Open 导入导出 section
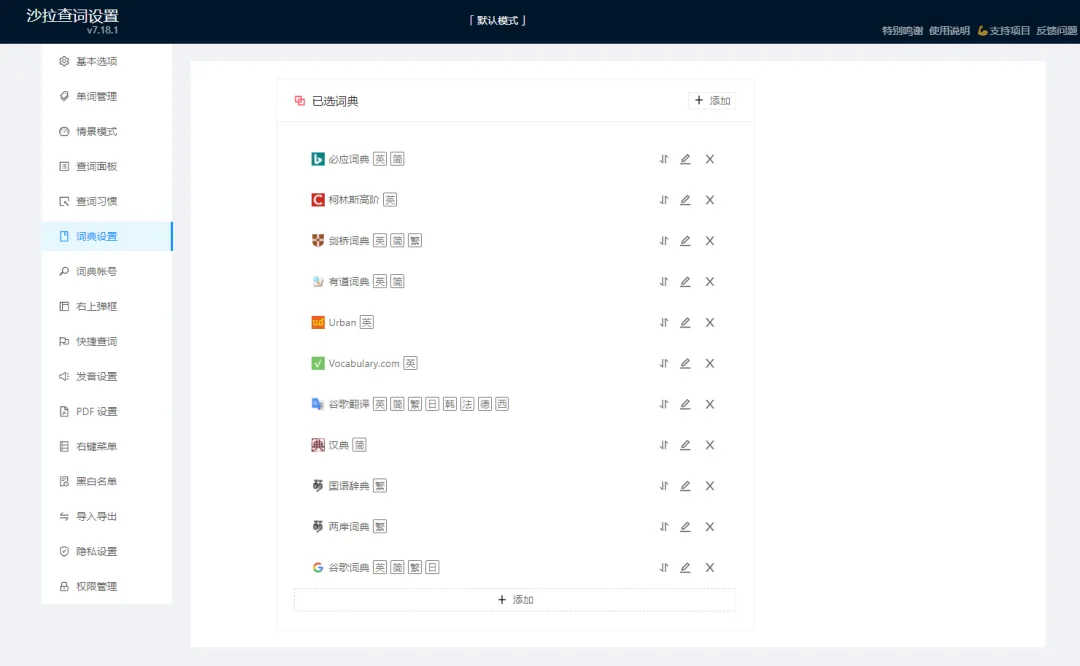Screen dimensions: 1080x666 tap(107, 517)
